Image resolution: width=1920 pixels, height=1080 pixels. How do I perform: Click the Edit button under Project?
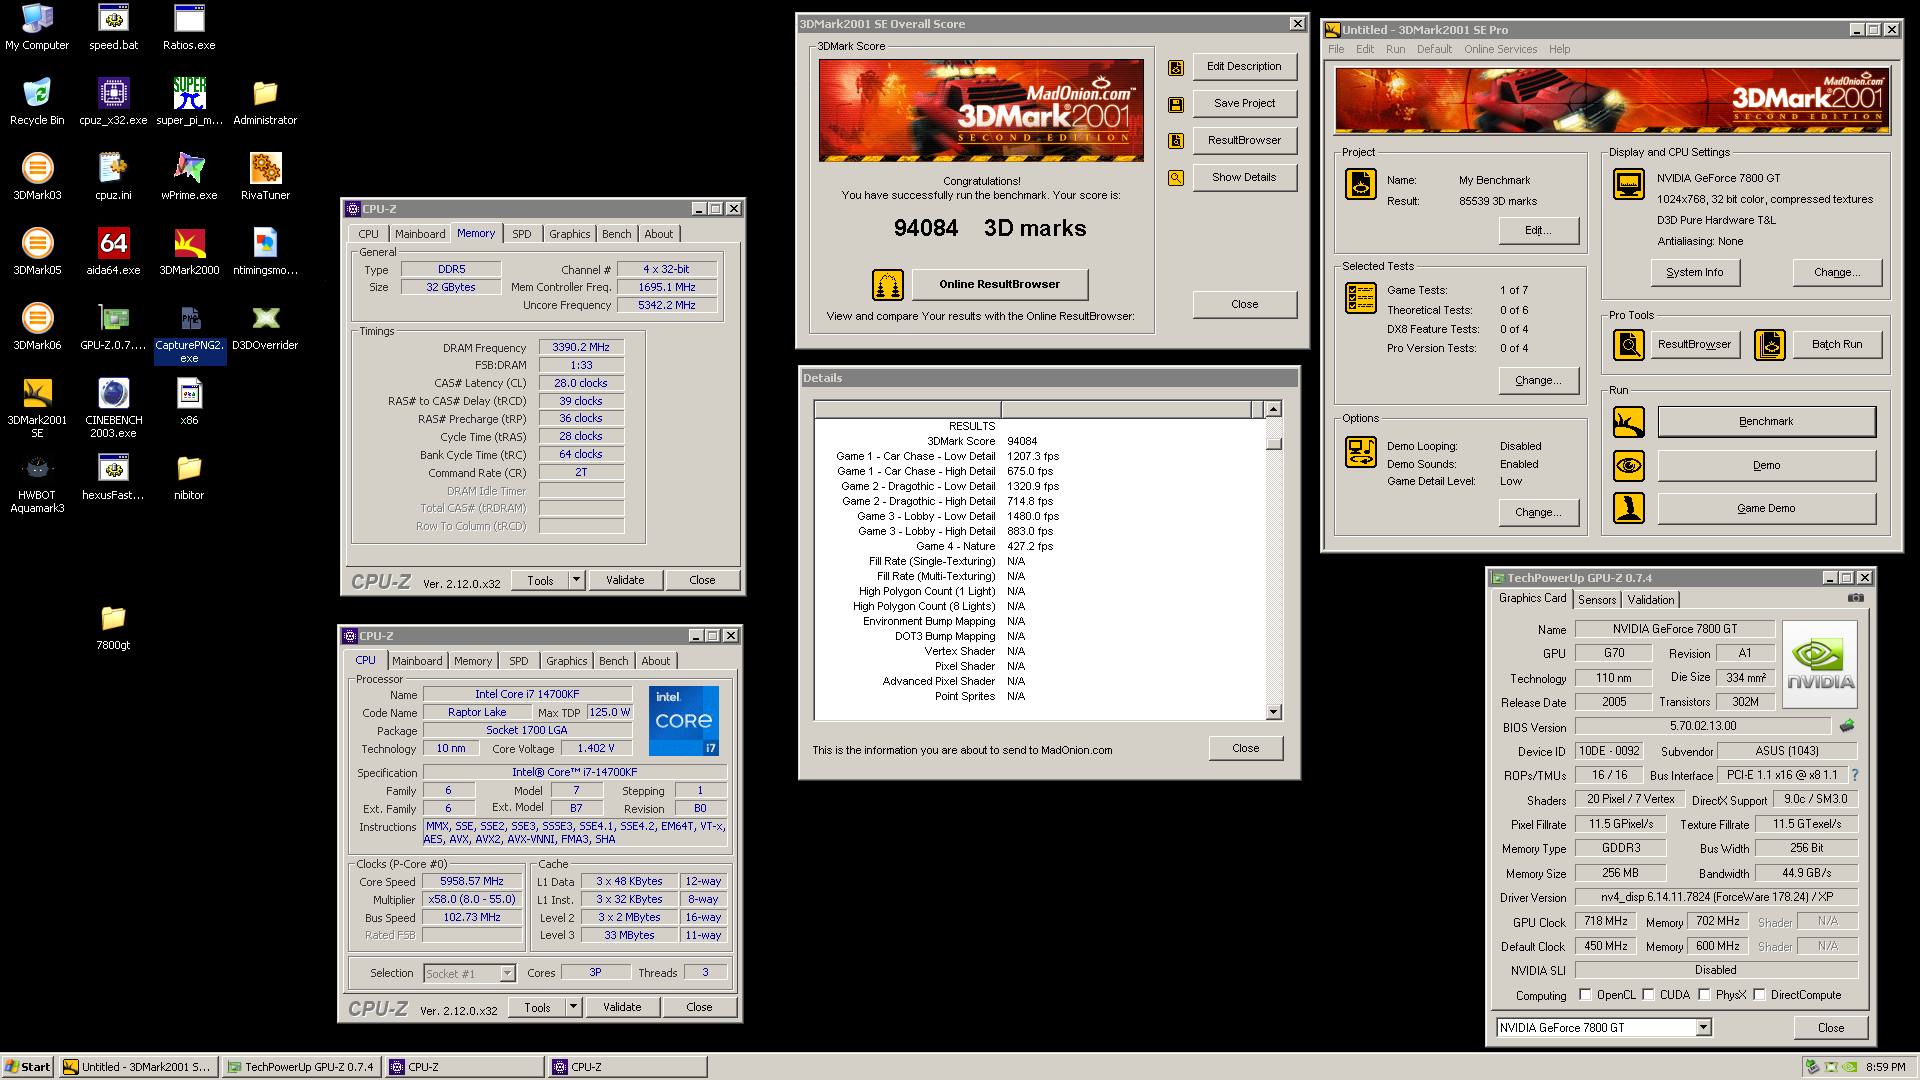pos(1538,231)
